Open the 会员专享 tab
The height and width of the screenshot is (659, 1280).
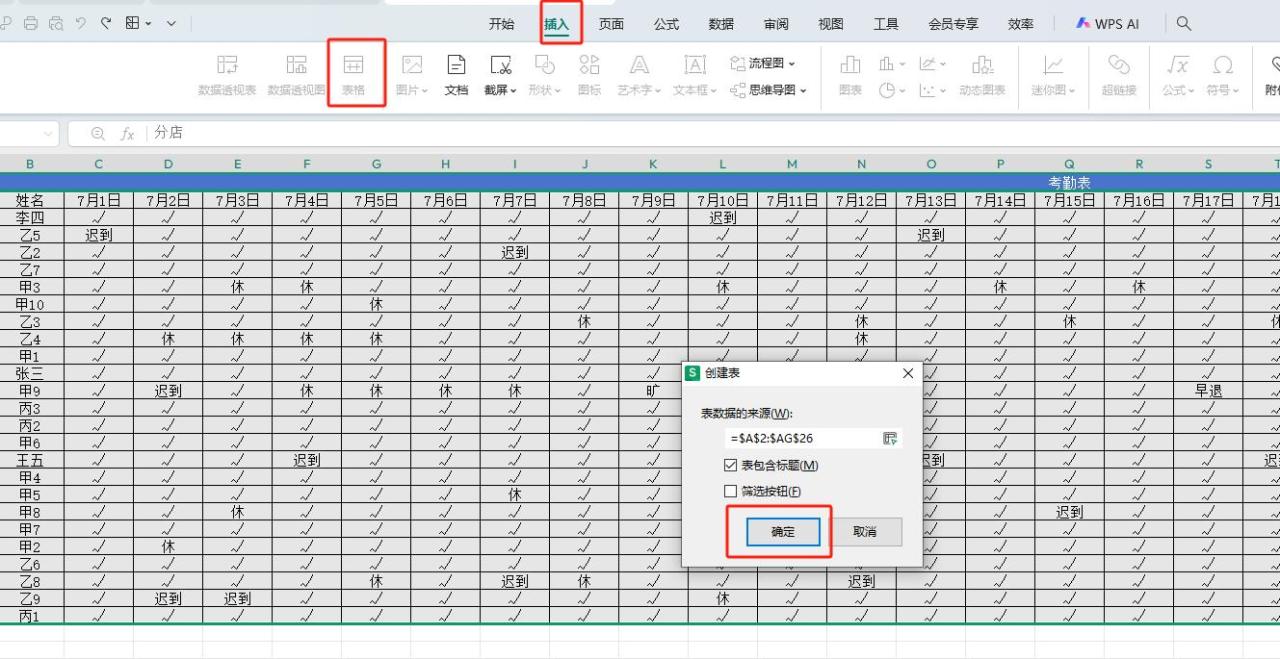[953, 24]
